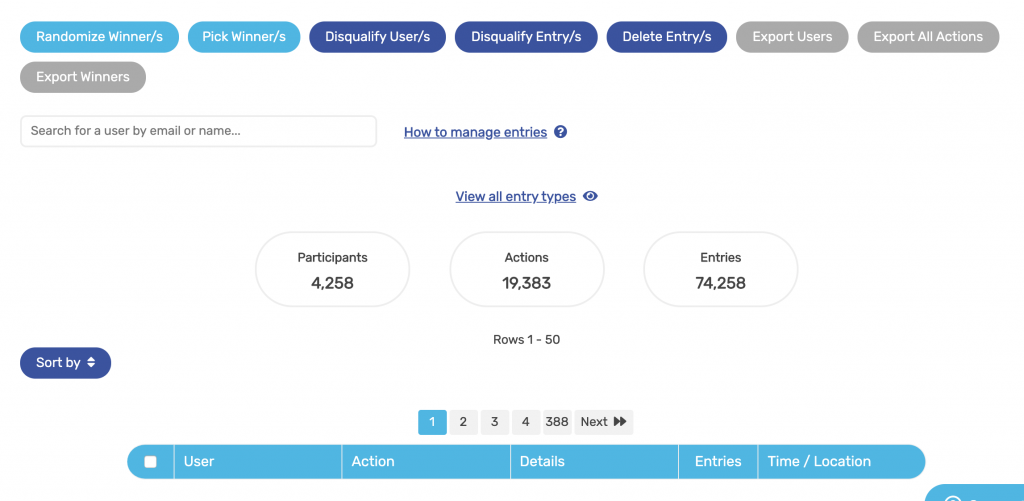Focus the user search field
The width and height of the screenshot is (1024, 501).
pyautogui.click(x=199, y=131)
